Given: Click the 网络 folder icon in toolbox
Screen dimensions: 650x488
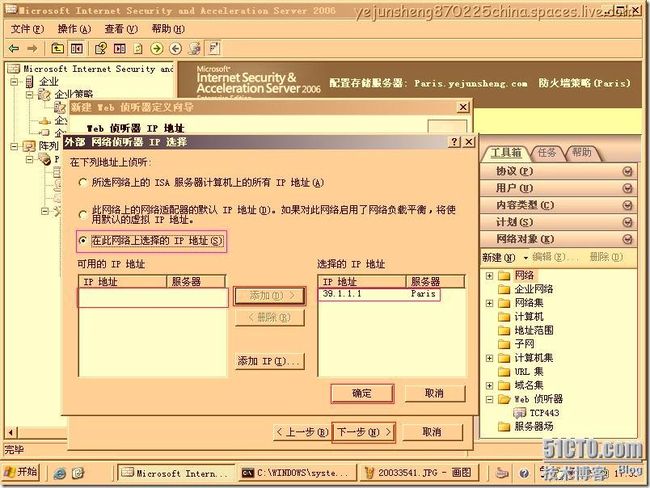Looking at the screenshot, I should tap(504, 276).
